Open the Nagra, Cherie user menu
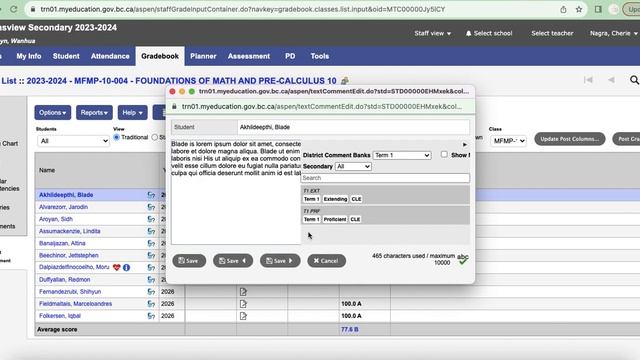Image resolution: width=640 pixels, height=360 pixels. pyautogui.click(x=613, y=33)
